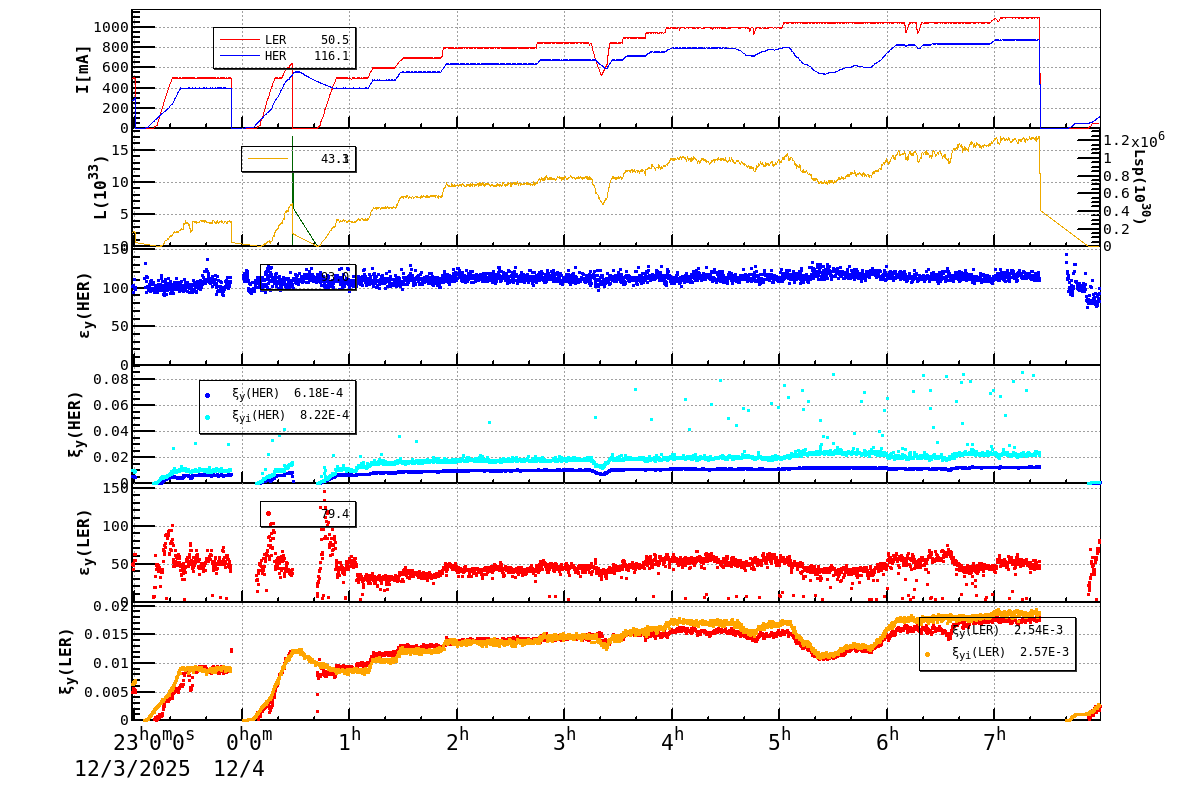Expand the ξy(LER) legend box
This screenshot has height=798, width=1200.
995,642
